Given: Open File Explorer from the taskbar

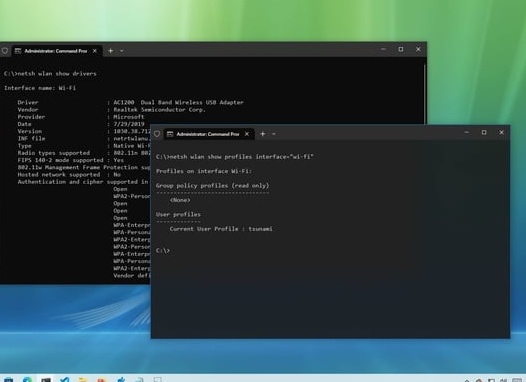Looking at the screenshot, I should pyautogui.click(x=83, y=379).
